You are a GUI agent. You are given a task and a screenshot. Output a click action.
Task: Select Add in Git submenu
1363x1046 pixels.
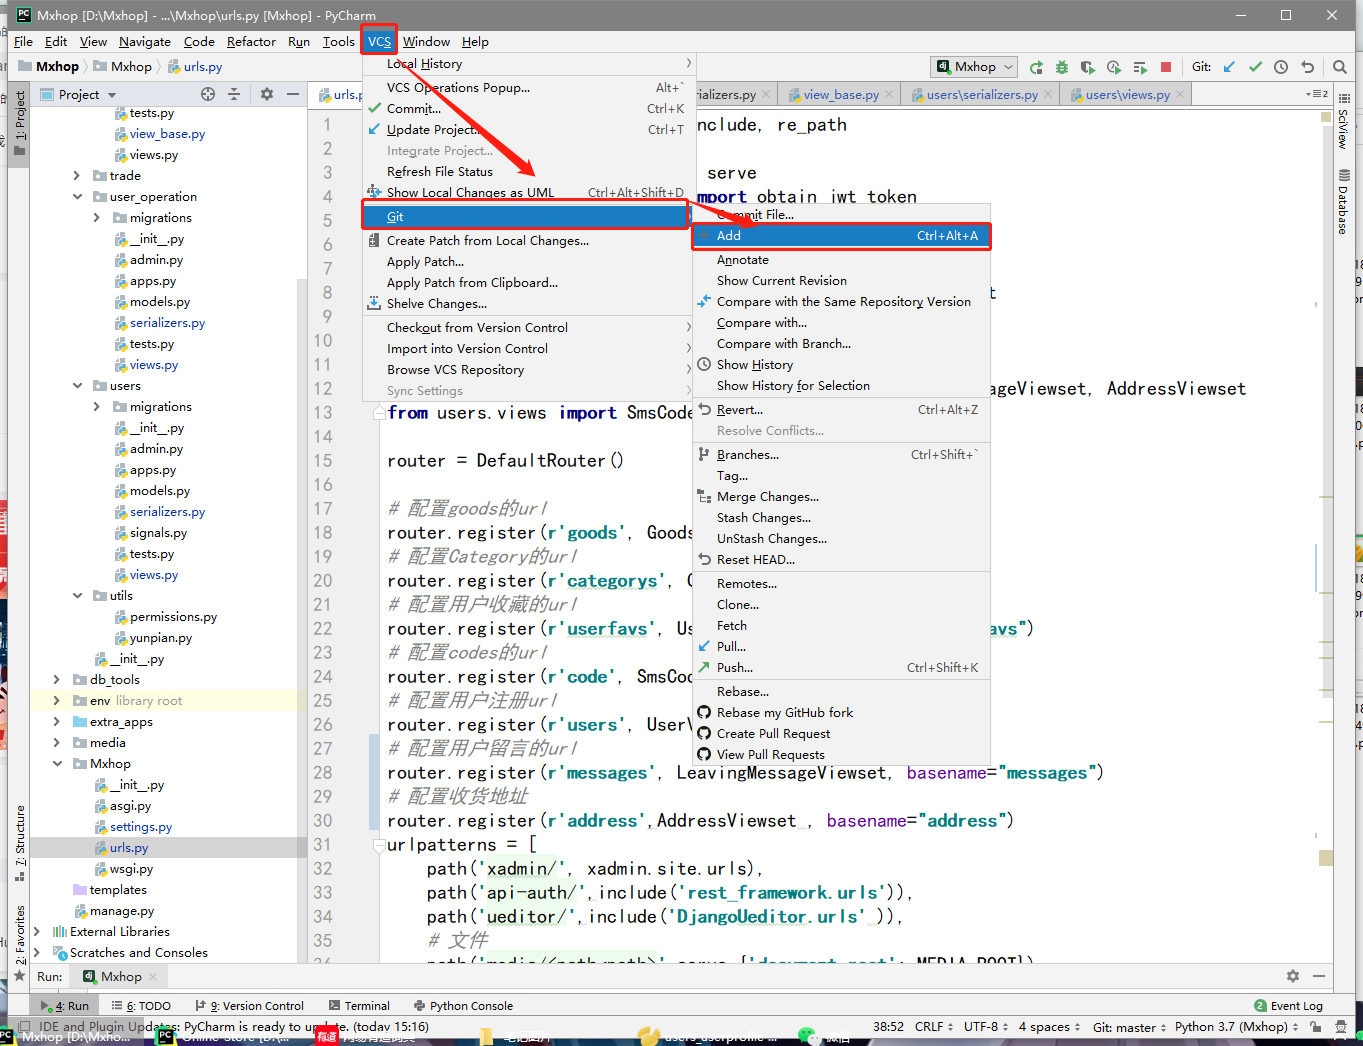(729, 236)
